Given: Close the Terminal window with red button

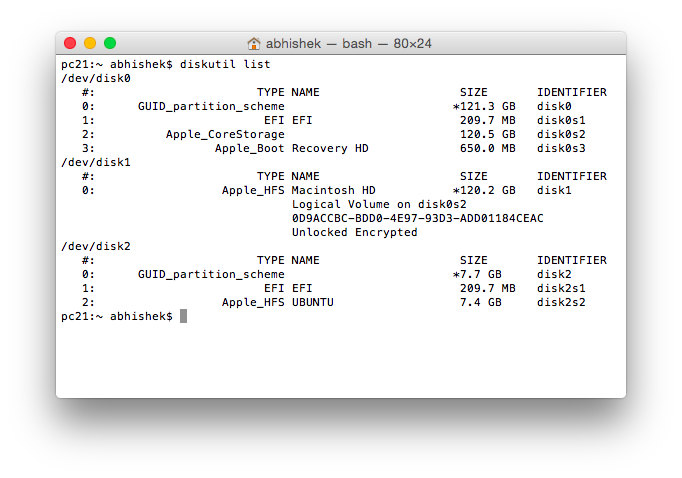Looking at the screenshot, I should [x=70, y=43].
